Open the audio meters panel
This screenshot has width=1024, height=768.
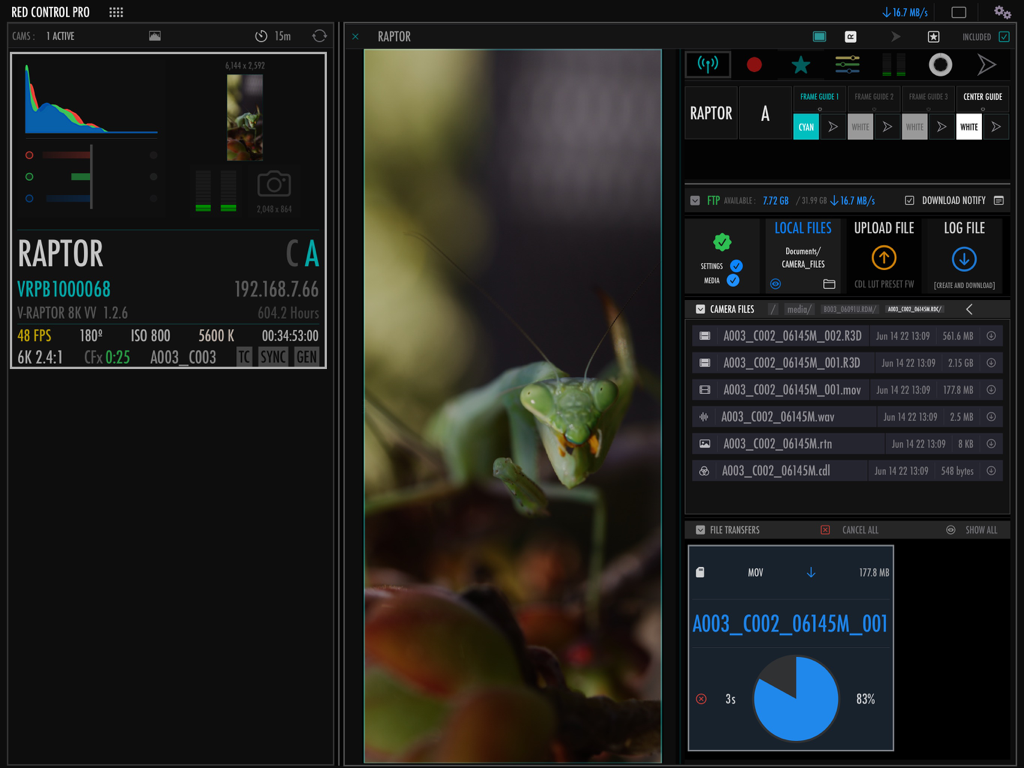892,64
